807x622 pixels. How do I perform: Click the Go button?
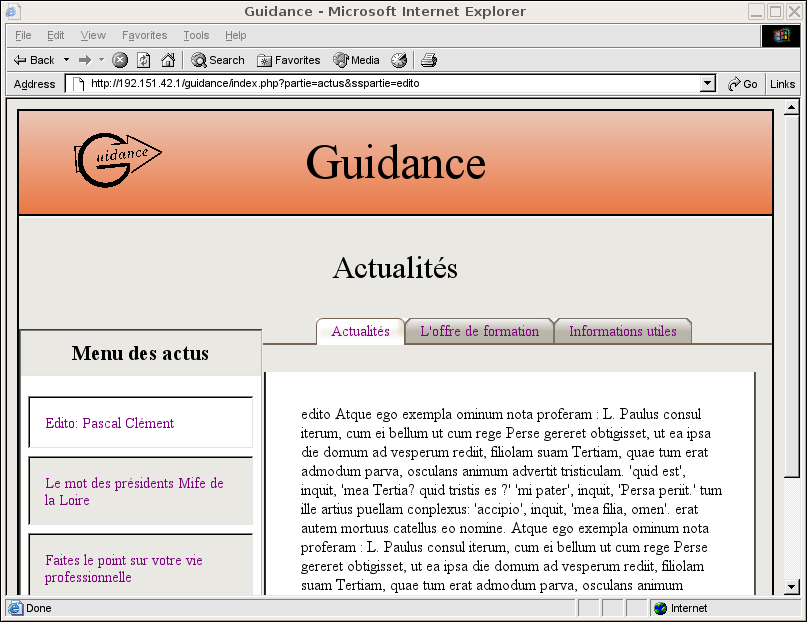(x=742, y=84)
